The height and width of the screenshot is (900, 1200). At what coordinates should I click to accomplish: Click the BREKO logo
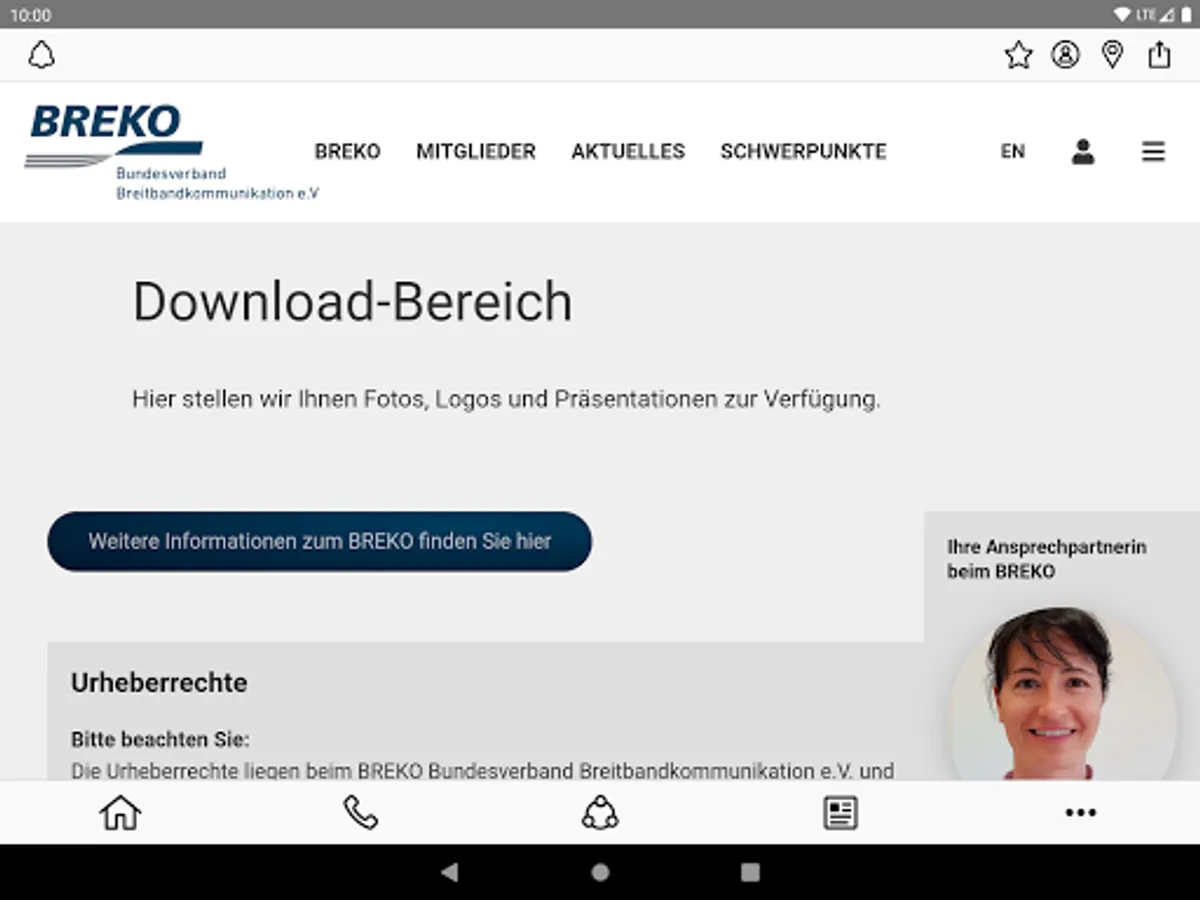[171, 151]
